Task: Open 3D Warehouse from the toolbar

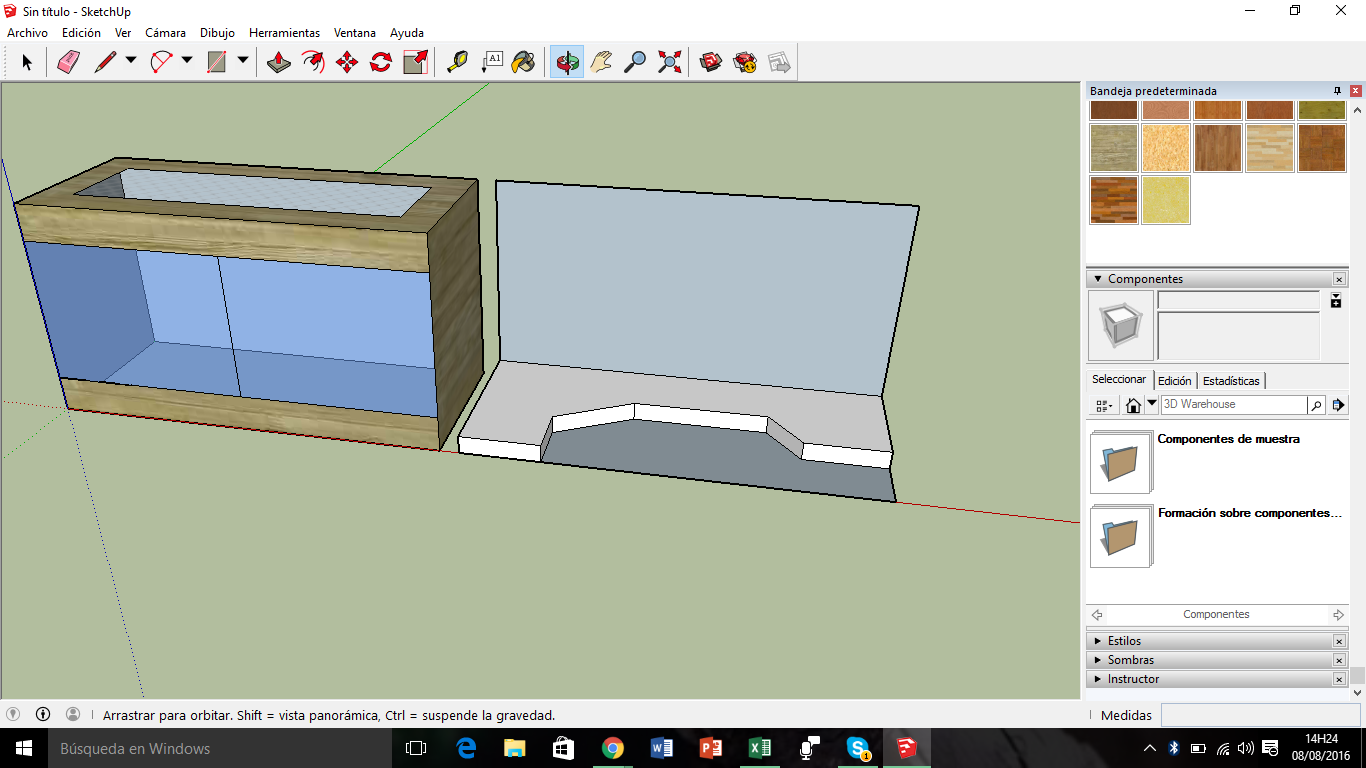Action: pyautogui.click(x=710, y=62)
